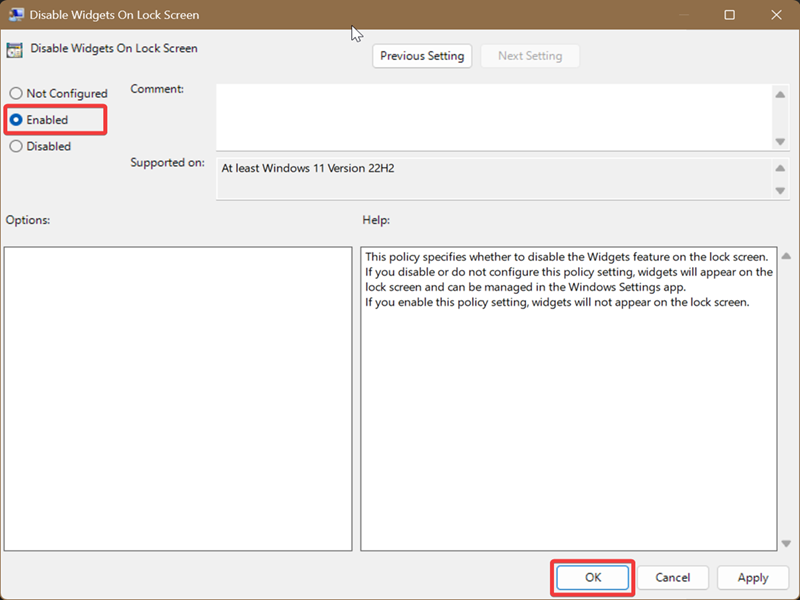Click inside the Comment text box
The height and width of the screenshot is (600, 800).
pos(493,117)
